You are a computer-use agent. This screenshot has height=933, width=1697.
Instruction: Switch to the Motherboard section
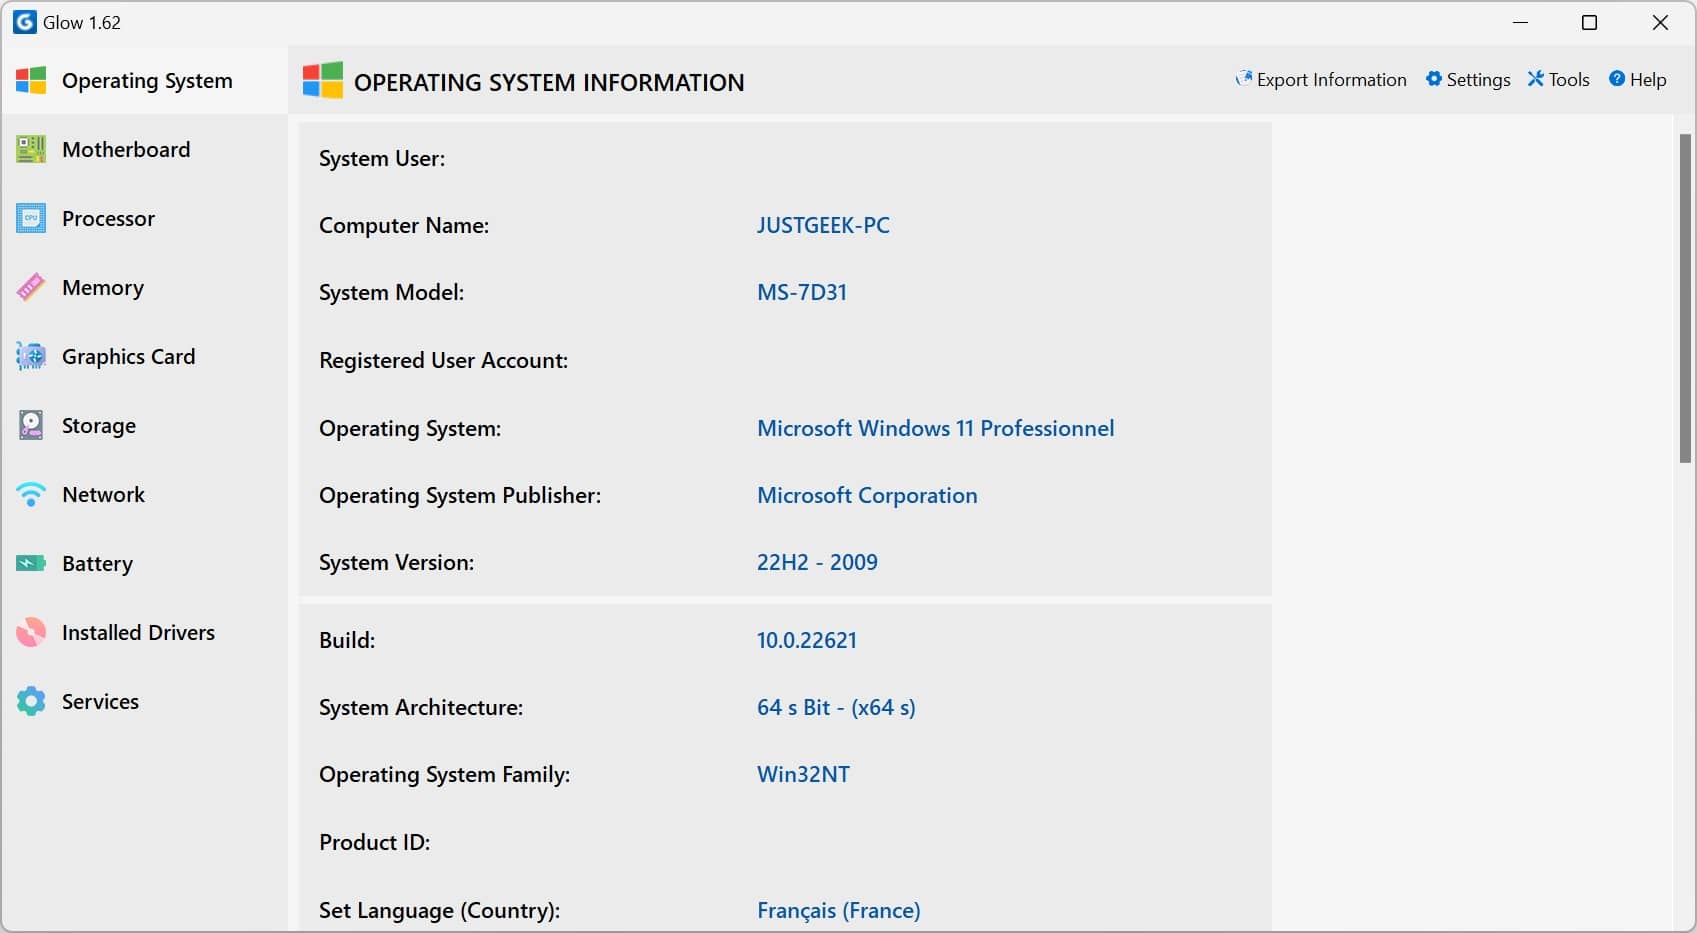[x=144, y=149]
